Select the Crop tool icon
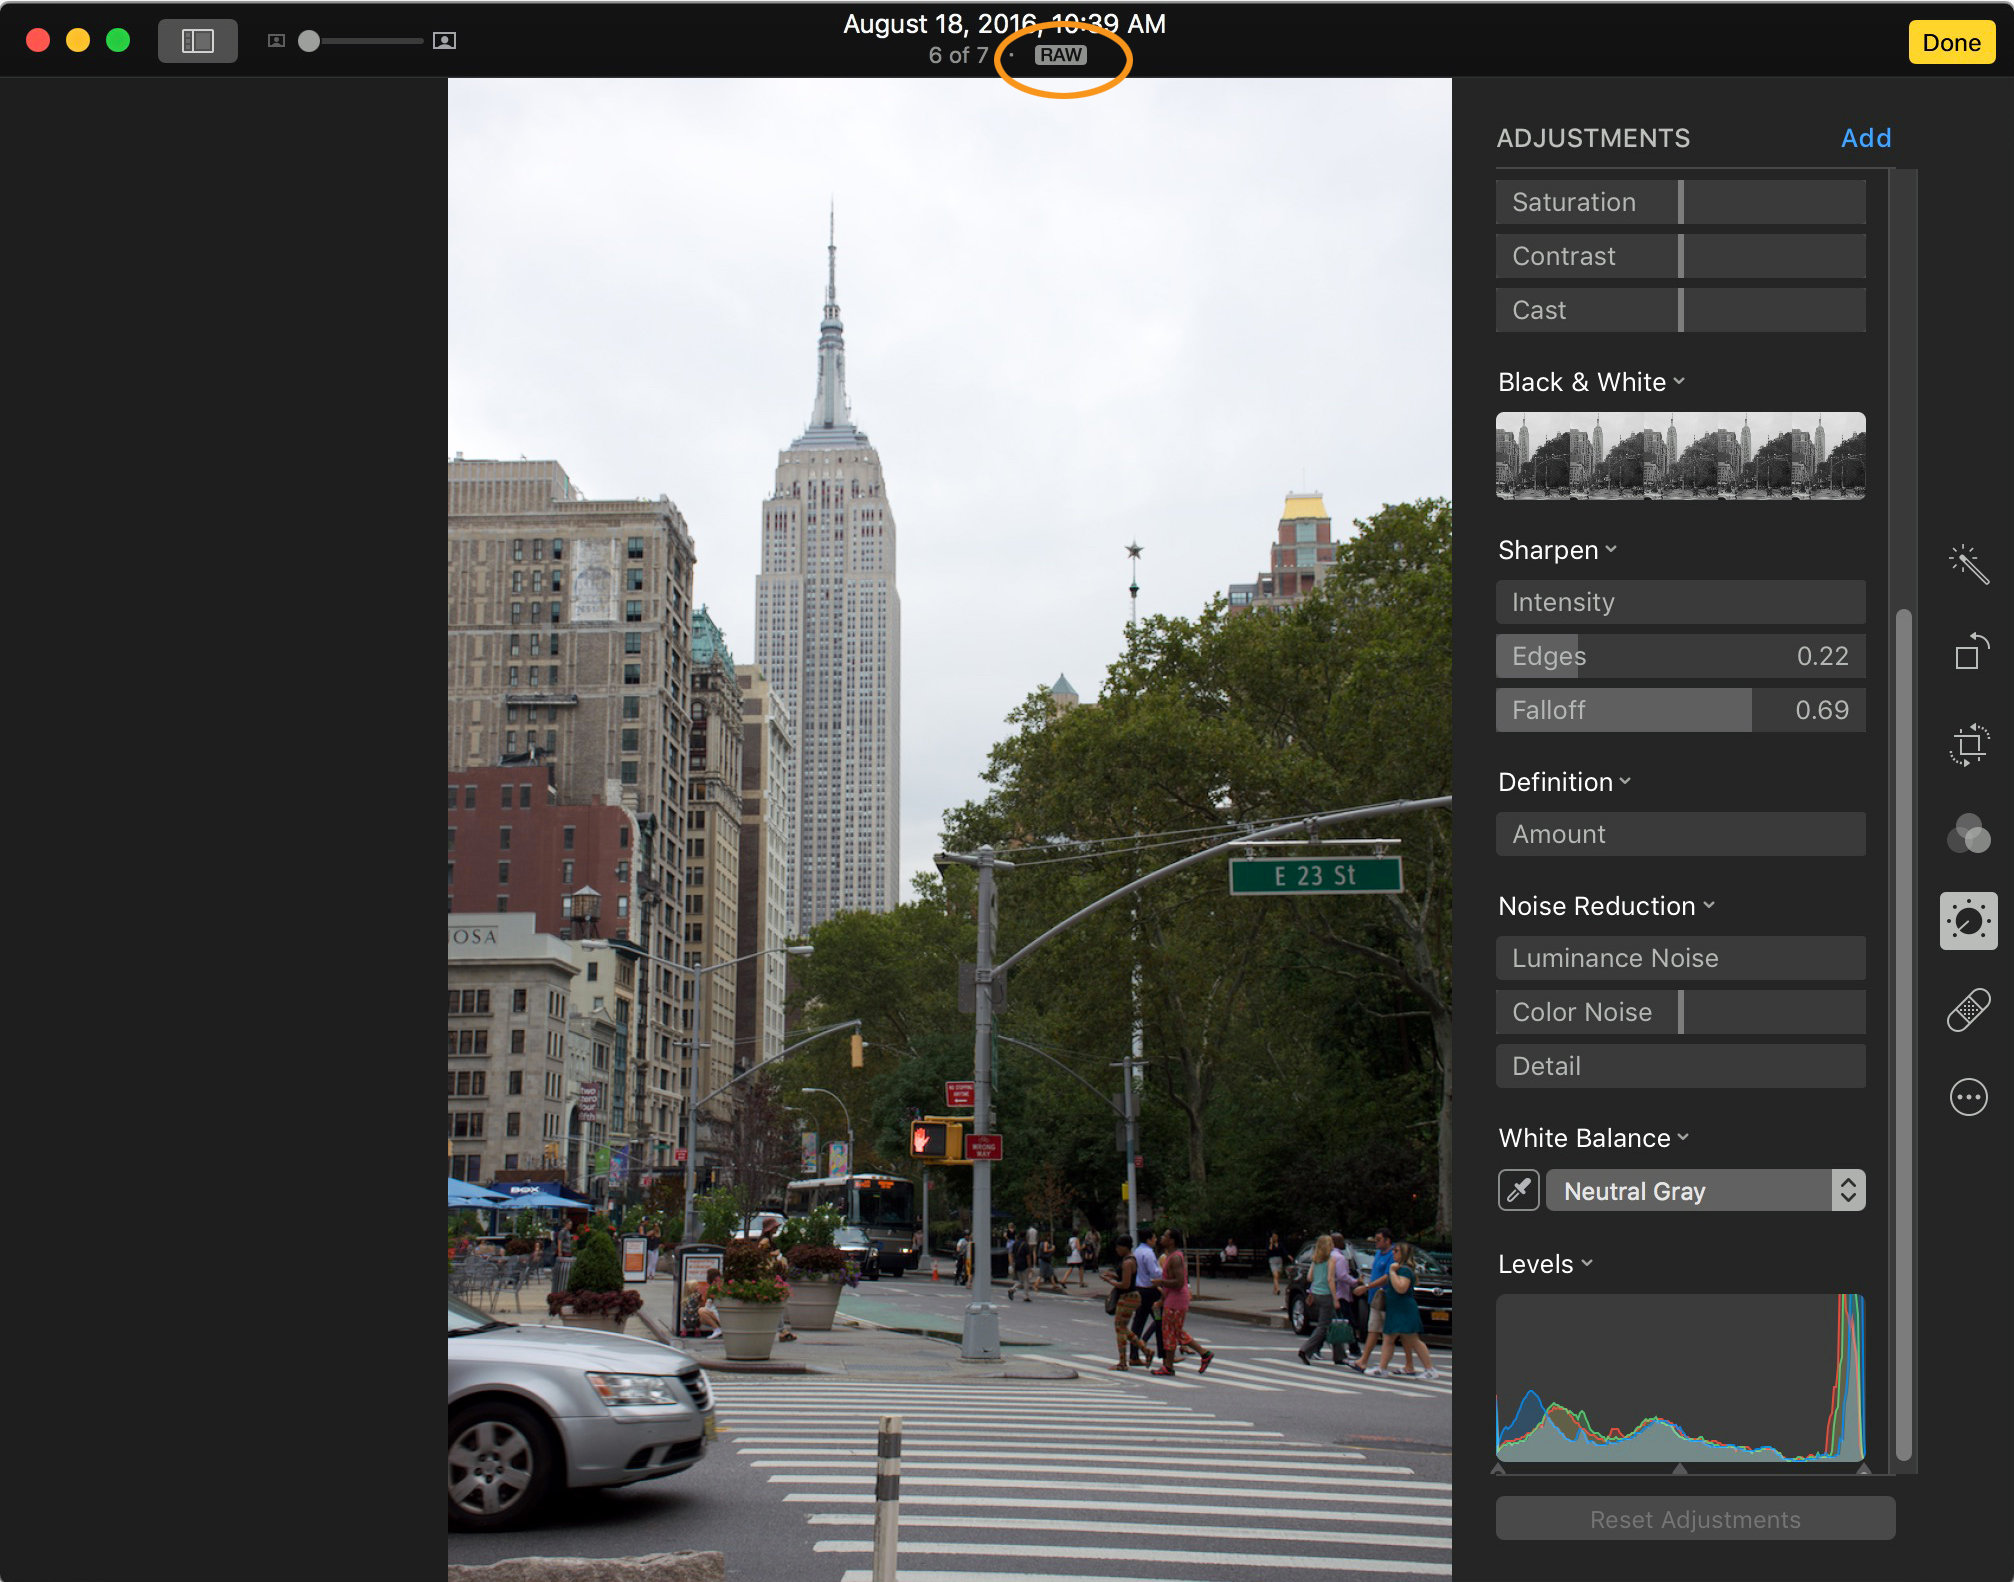This screenshot has height=1582, width=2014. [1968, 744]
